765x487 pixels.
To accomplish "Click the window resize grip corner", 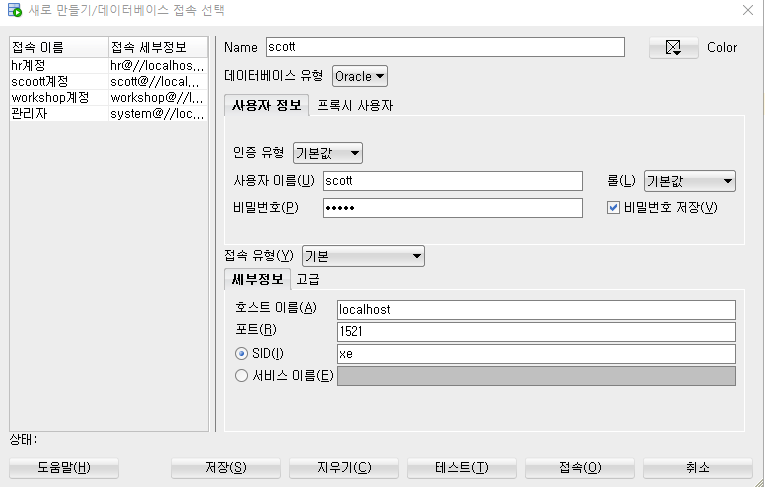I will (760, 482).
